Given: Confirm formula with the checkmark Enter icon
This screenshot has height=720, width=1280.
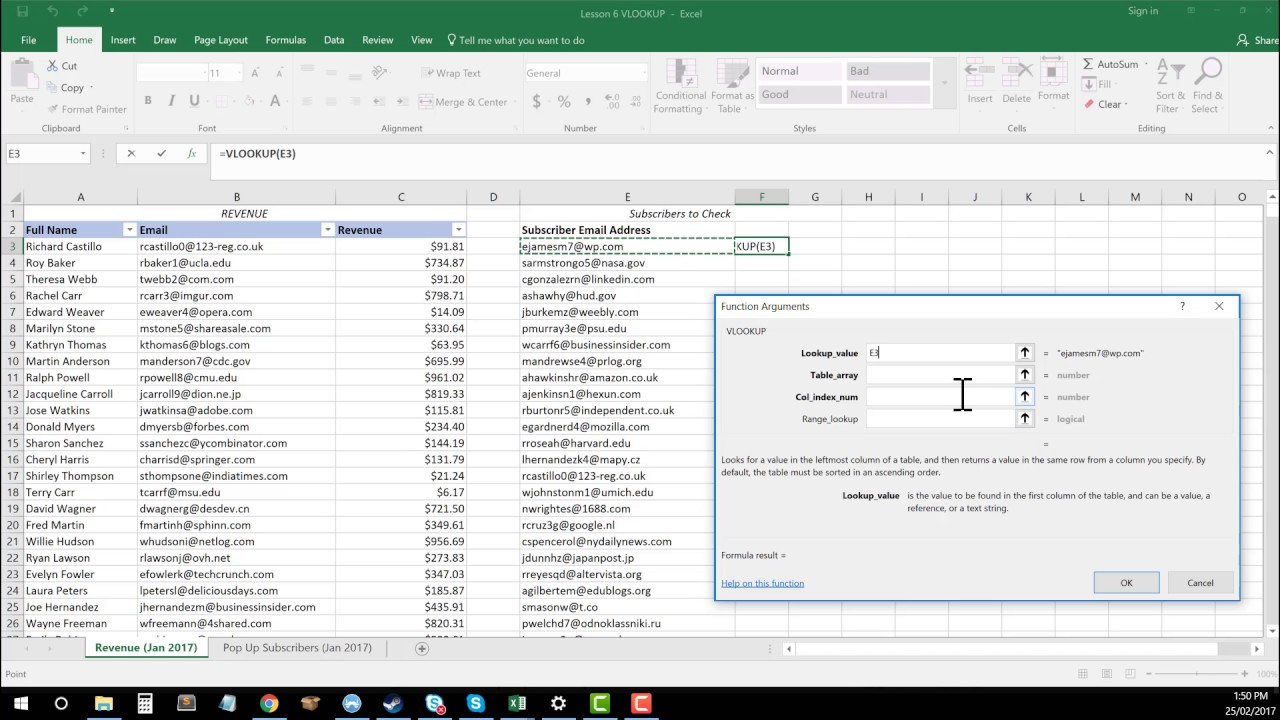Looking at the screenshot, I should 161,154.
